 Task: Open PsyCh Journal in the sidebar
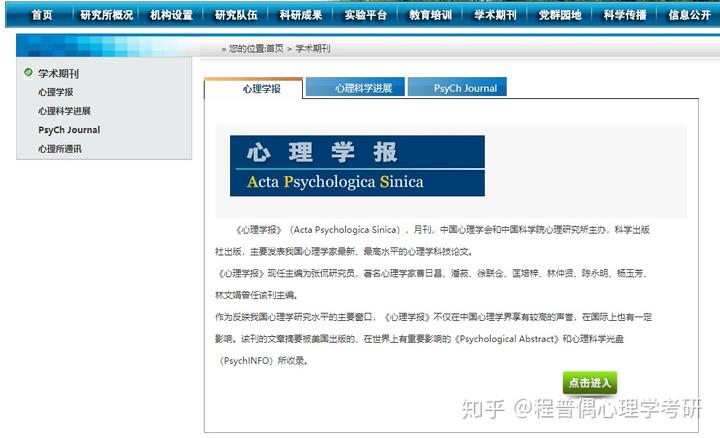click(x=69, y=130)
